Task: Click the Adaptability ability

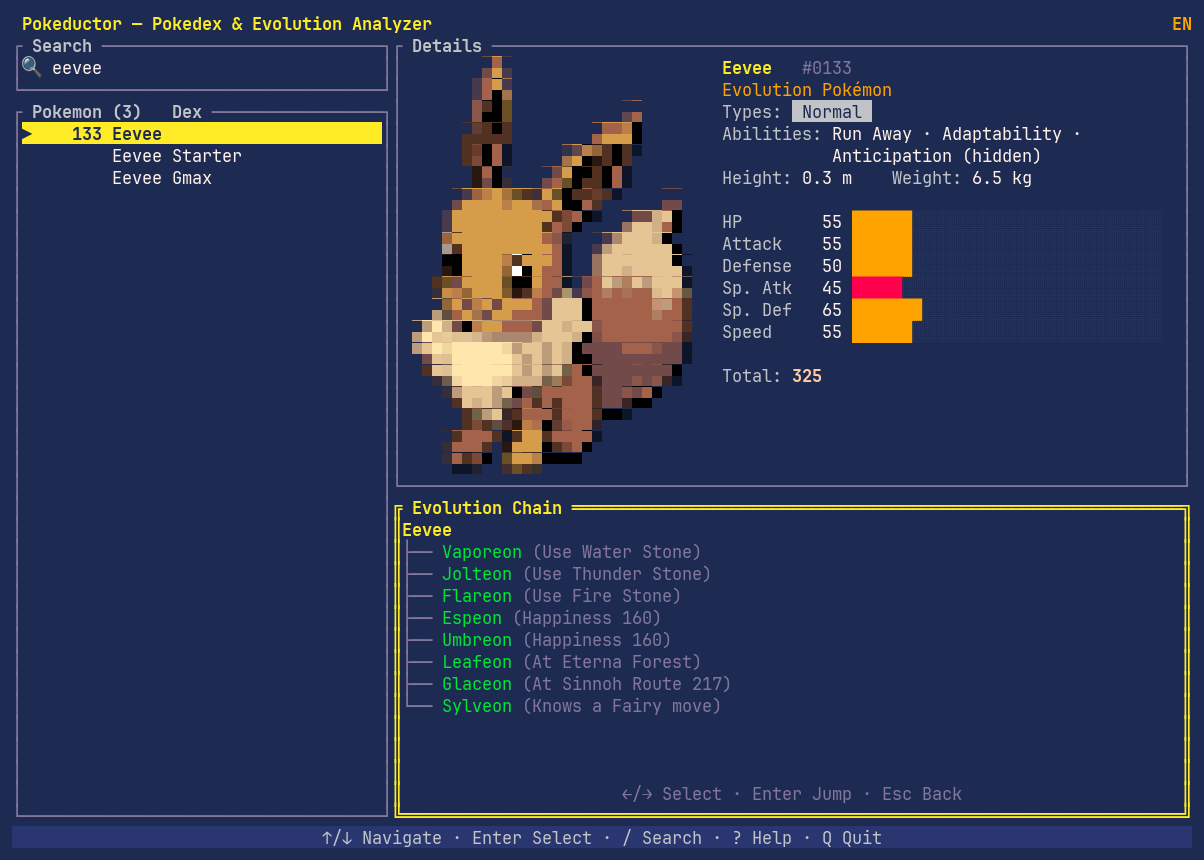Action: (1002, 134)
